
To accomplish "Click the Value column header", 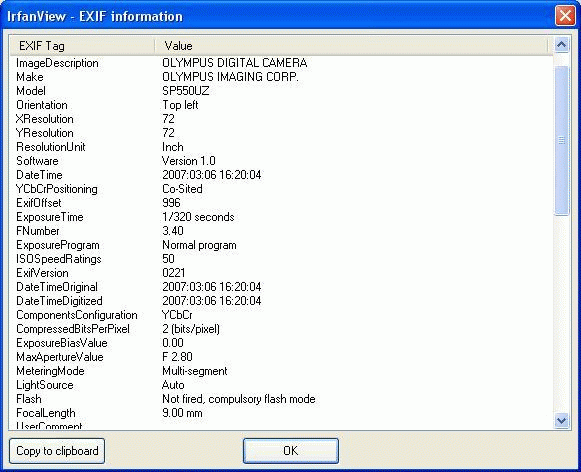I will (x=351, y=46).
